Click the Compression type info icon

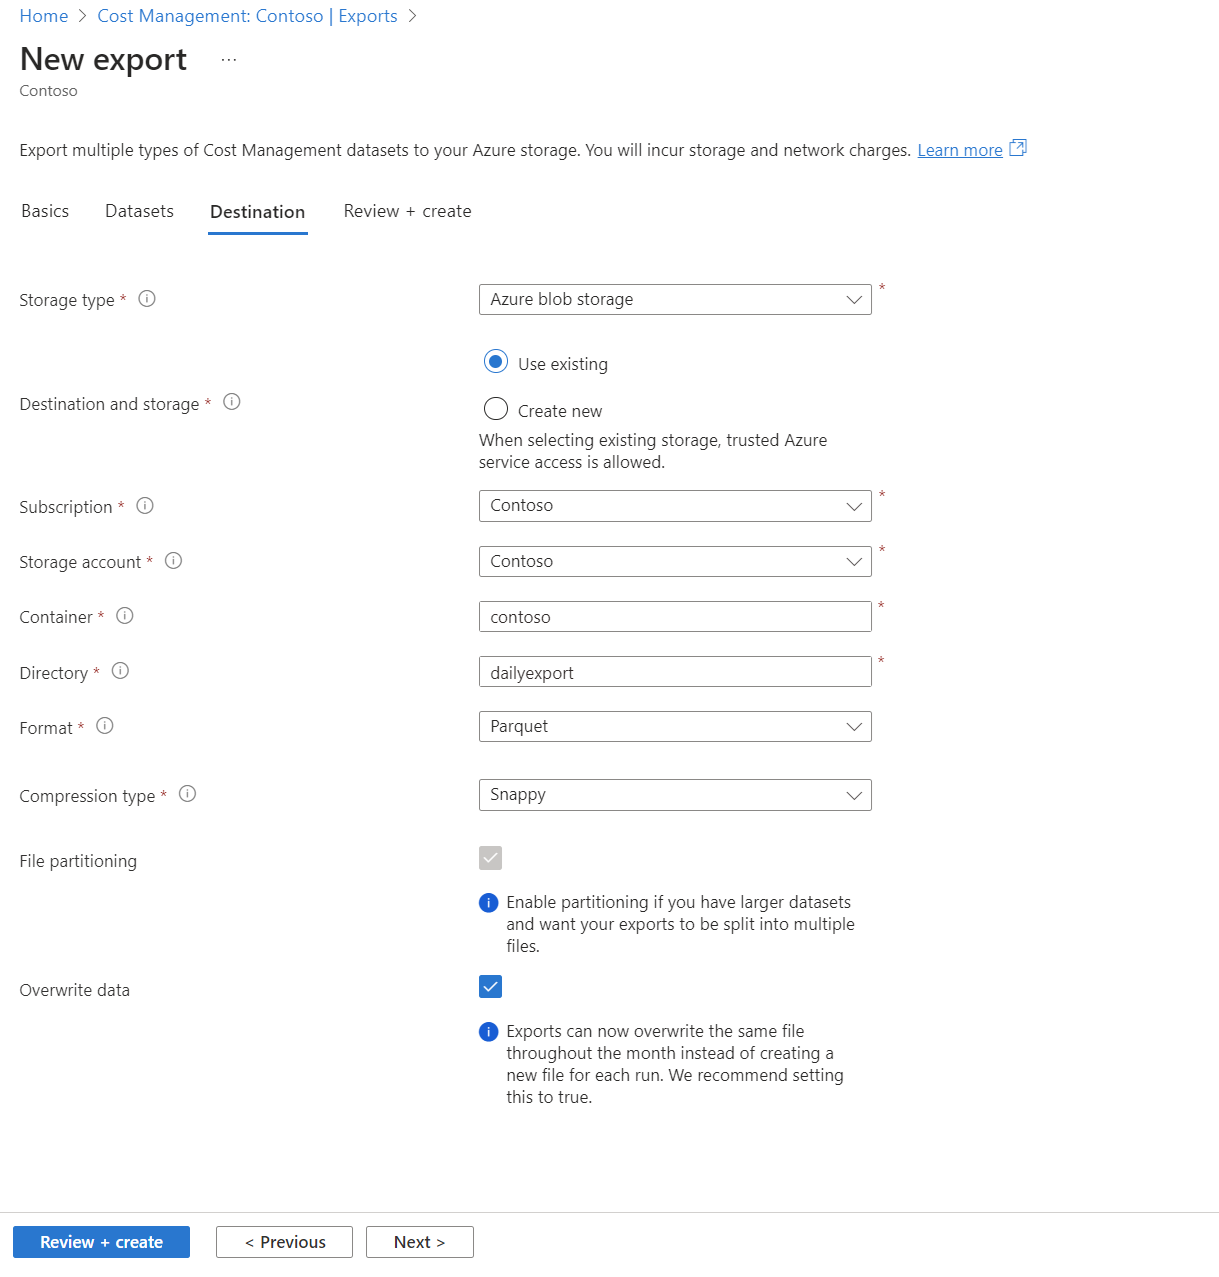tap(187, 794)
